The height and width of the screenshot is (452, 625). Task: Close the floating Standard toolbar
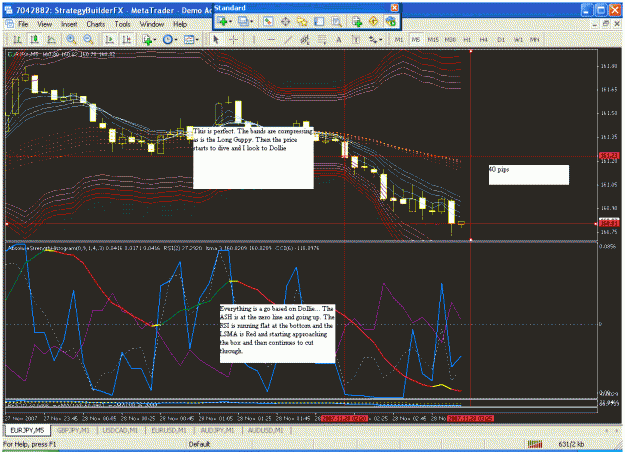coord(394,8)
